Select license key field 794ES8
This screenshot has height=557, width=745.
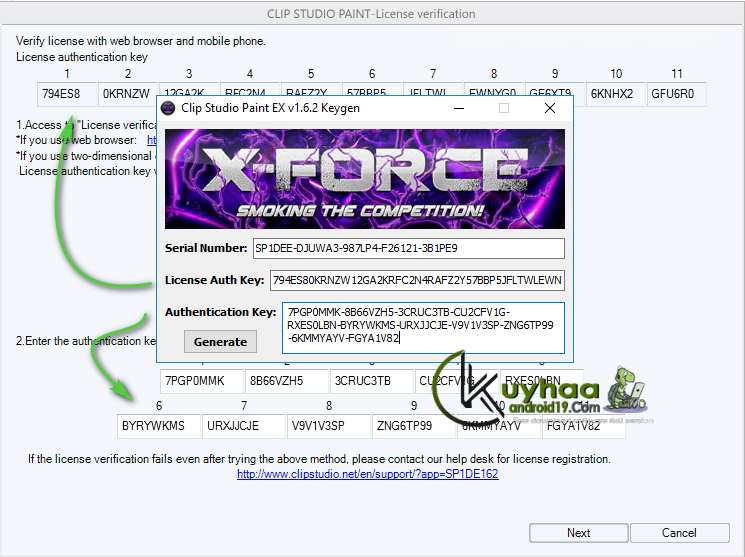(x=67, y=94)
